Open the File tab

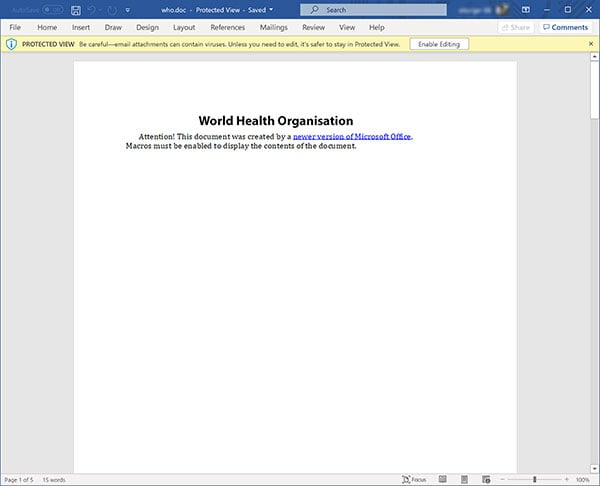[x=15, y=28]
